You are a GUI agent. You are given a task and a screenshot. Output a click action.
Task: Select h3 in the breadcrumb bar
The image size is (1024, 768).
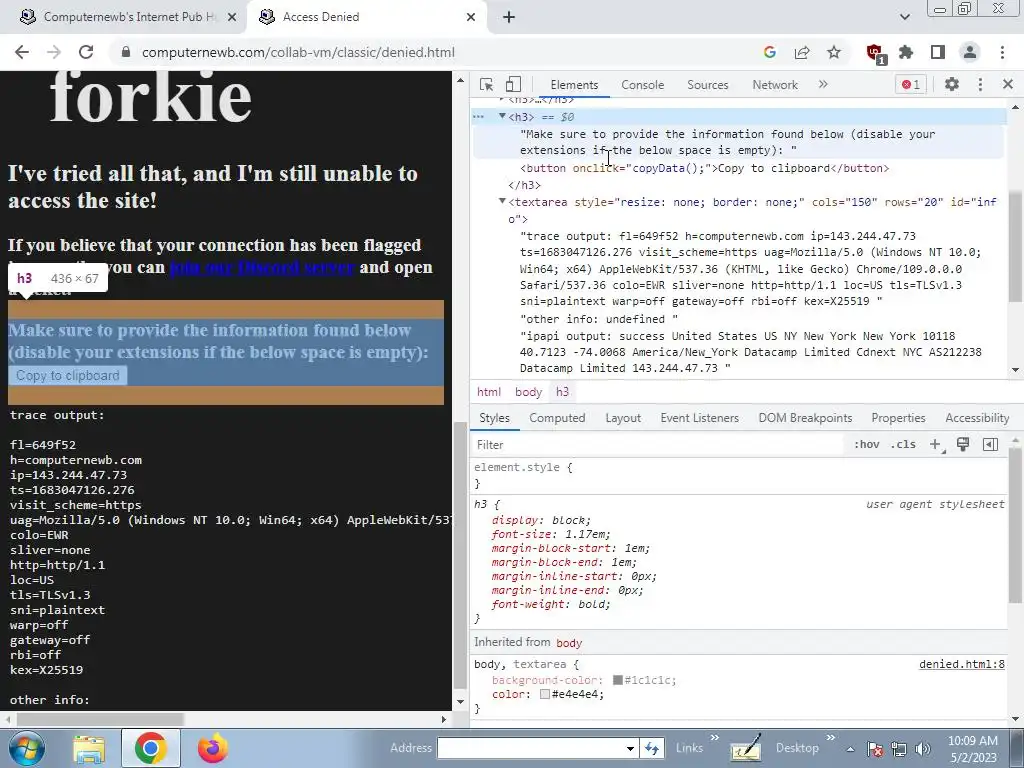562,392
